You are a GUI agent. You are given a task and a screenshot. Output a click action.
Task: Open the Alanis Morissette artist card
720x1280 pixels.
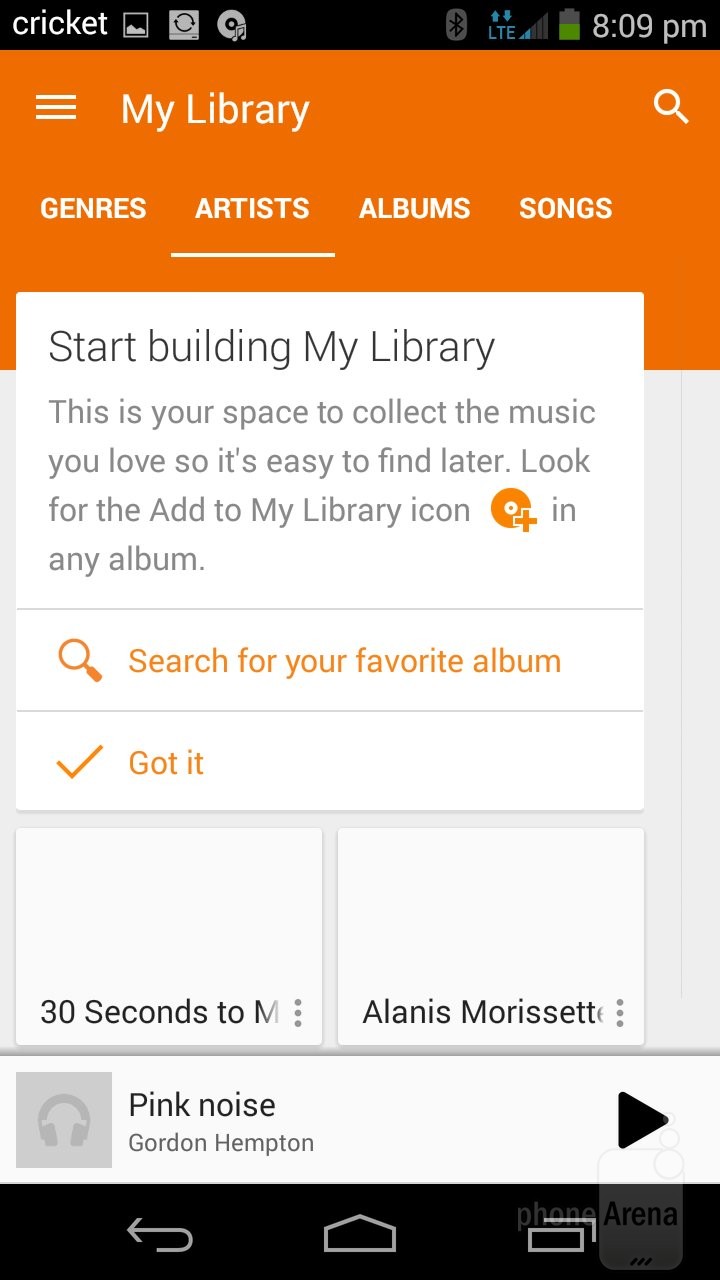490,920
